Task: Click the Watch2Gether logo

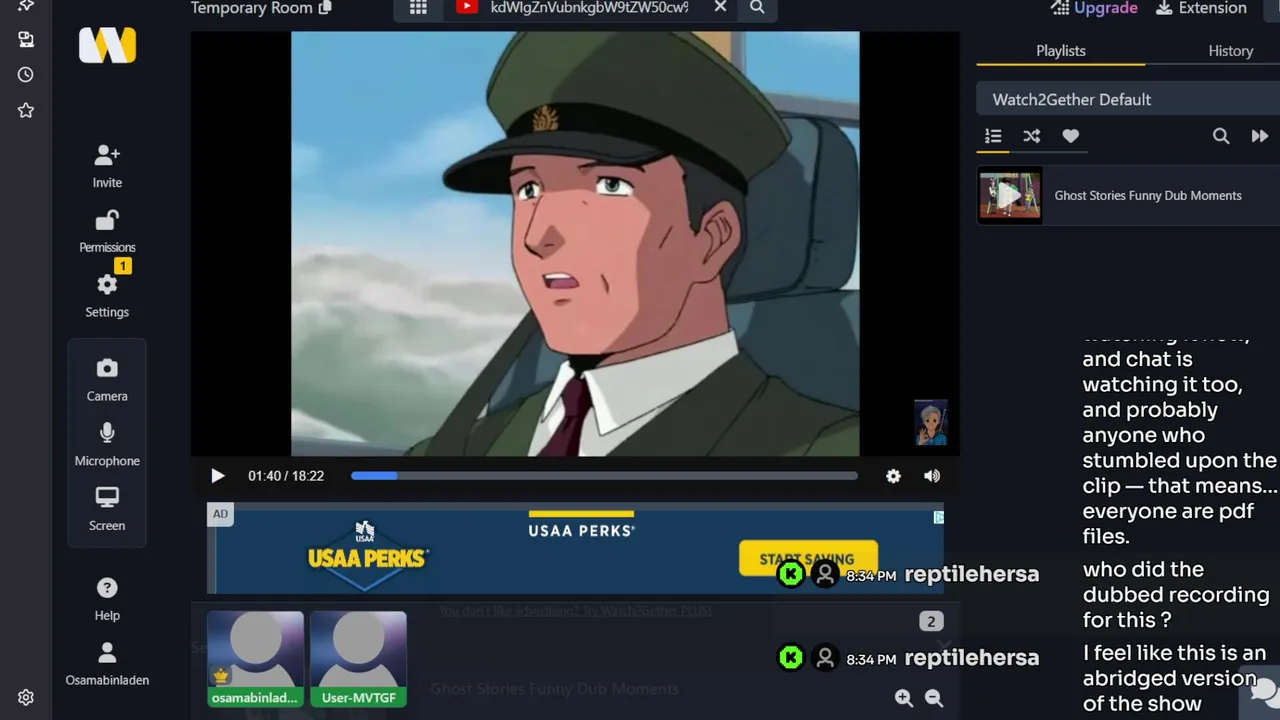Action: (107, 45)
